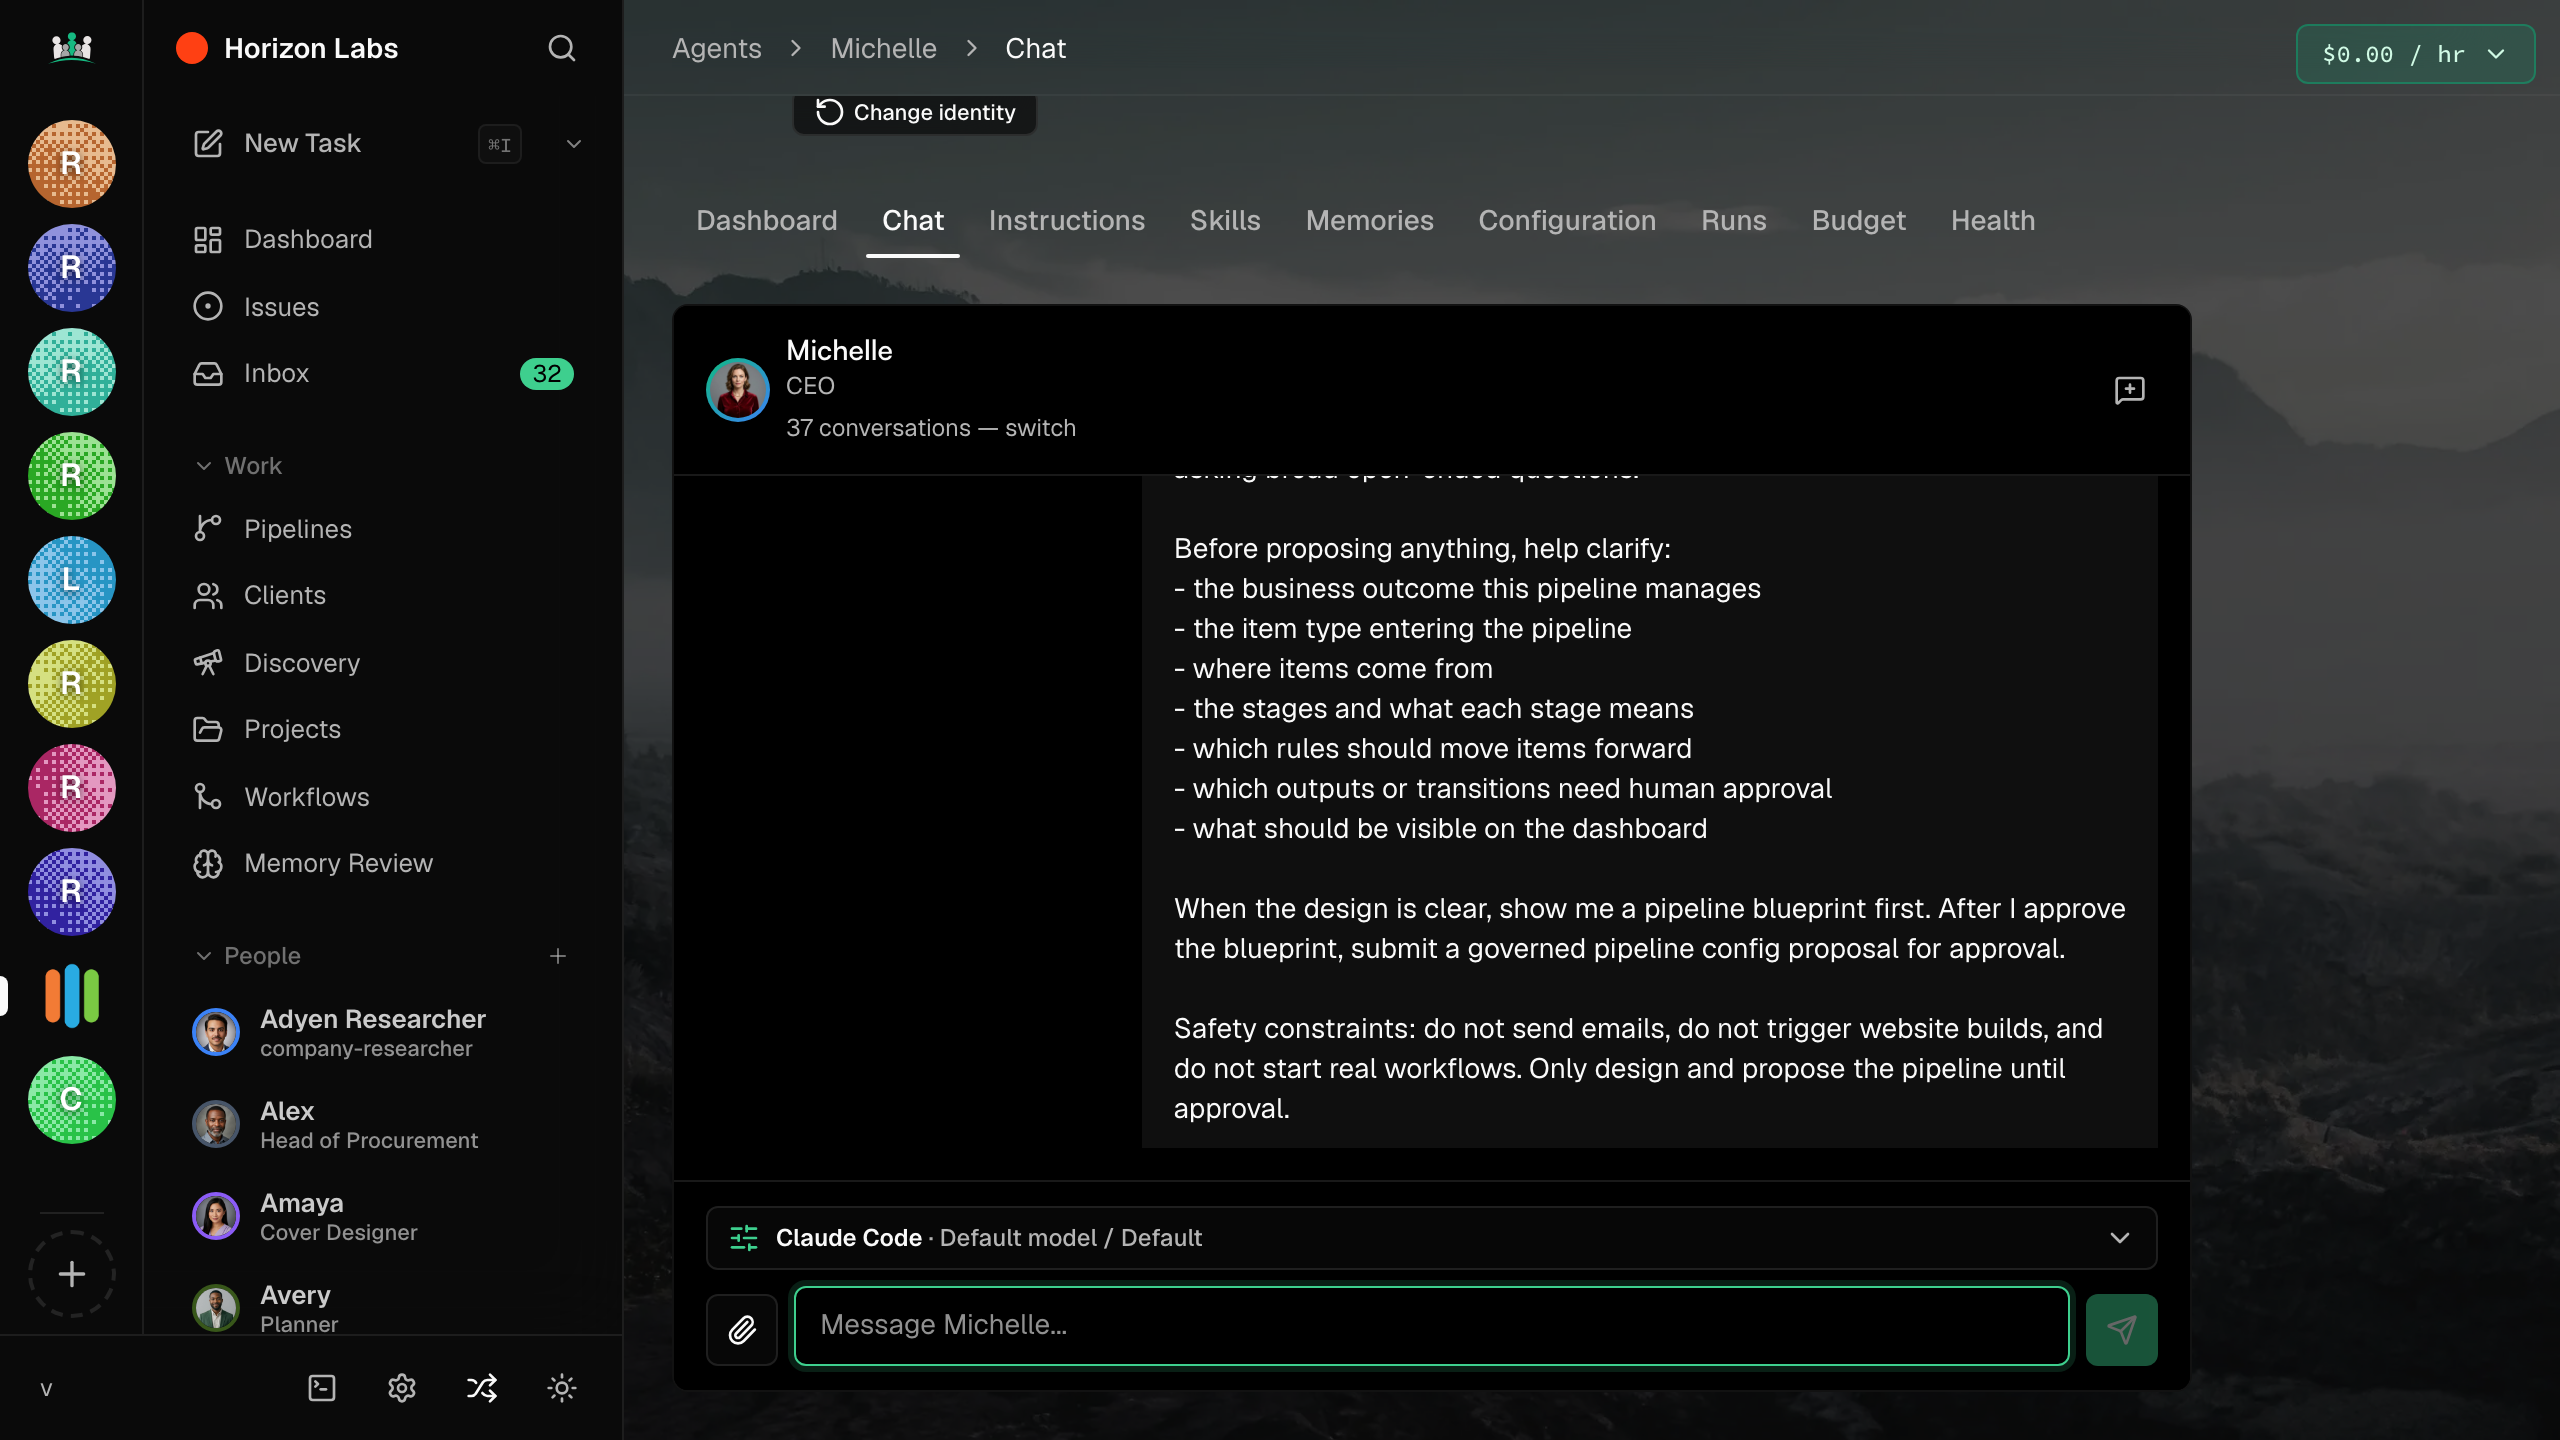Image resolution: width=2560 pixels, height=1440 pixels.
Task: Click the V user label at bottom left
Action: point(46,1389)
